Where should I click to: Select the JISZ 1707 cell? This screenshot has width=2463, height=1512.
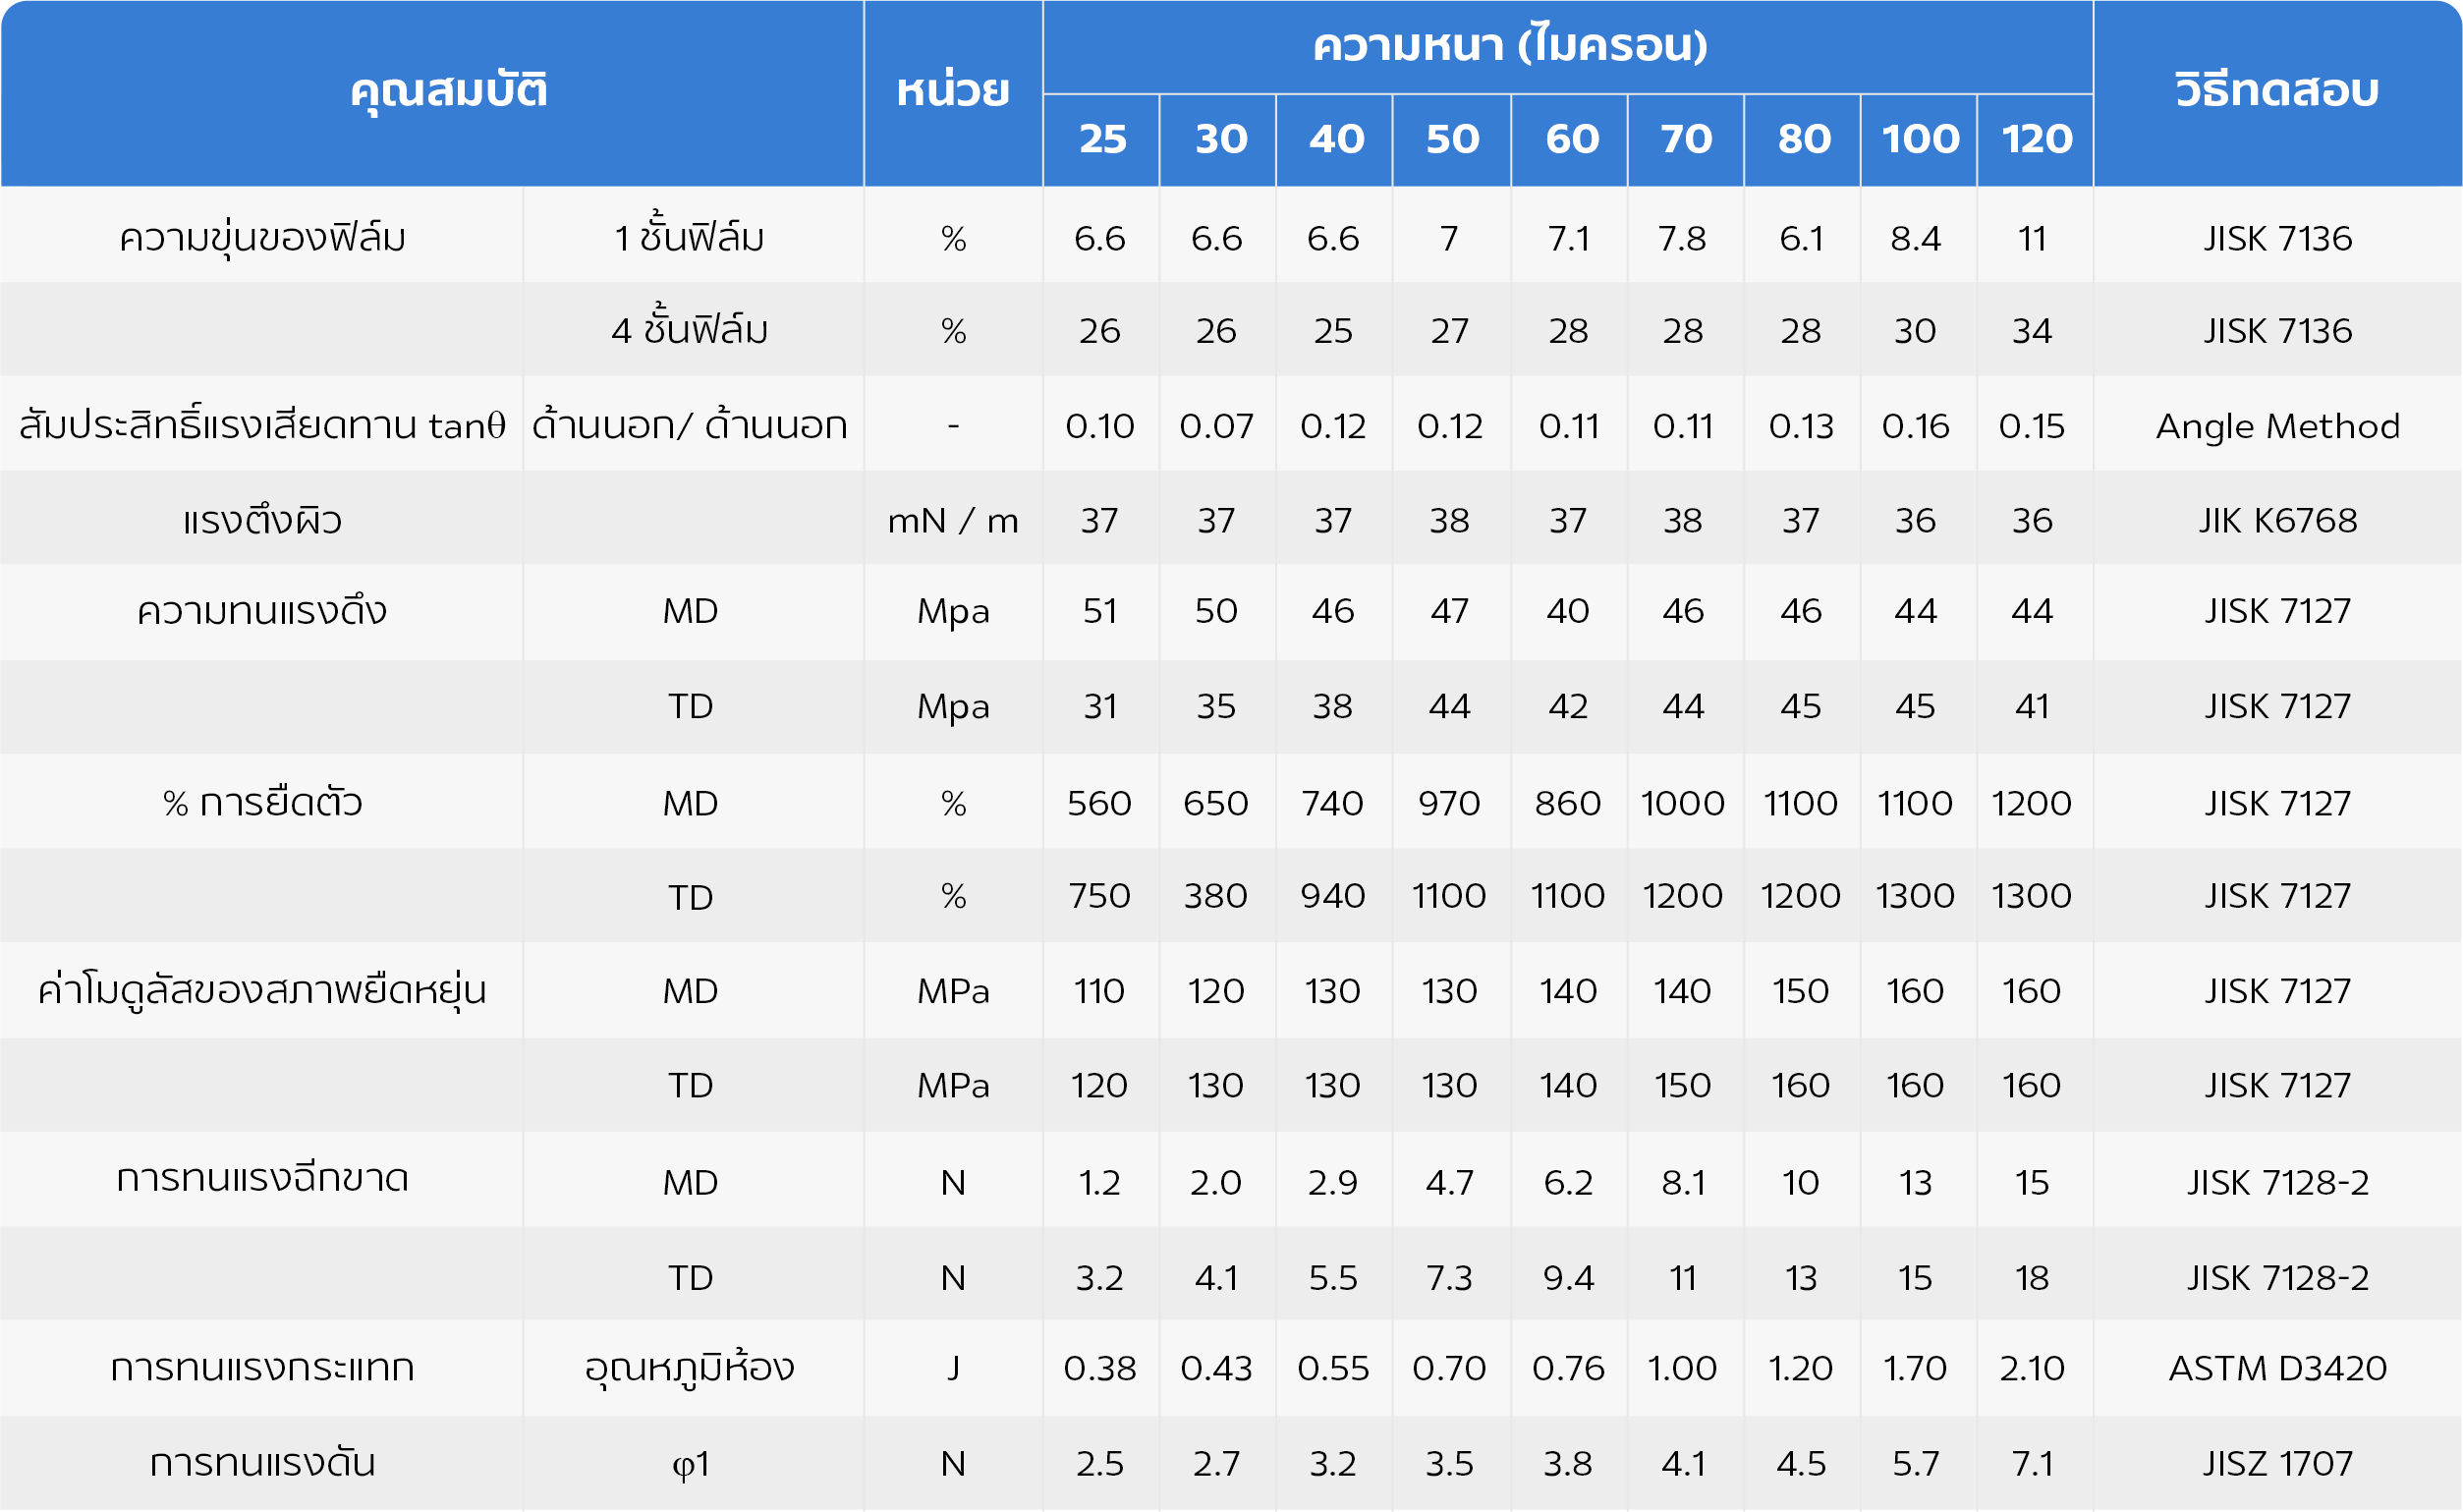tap(2276, 1463)
